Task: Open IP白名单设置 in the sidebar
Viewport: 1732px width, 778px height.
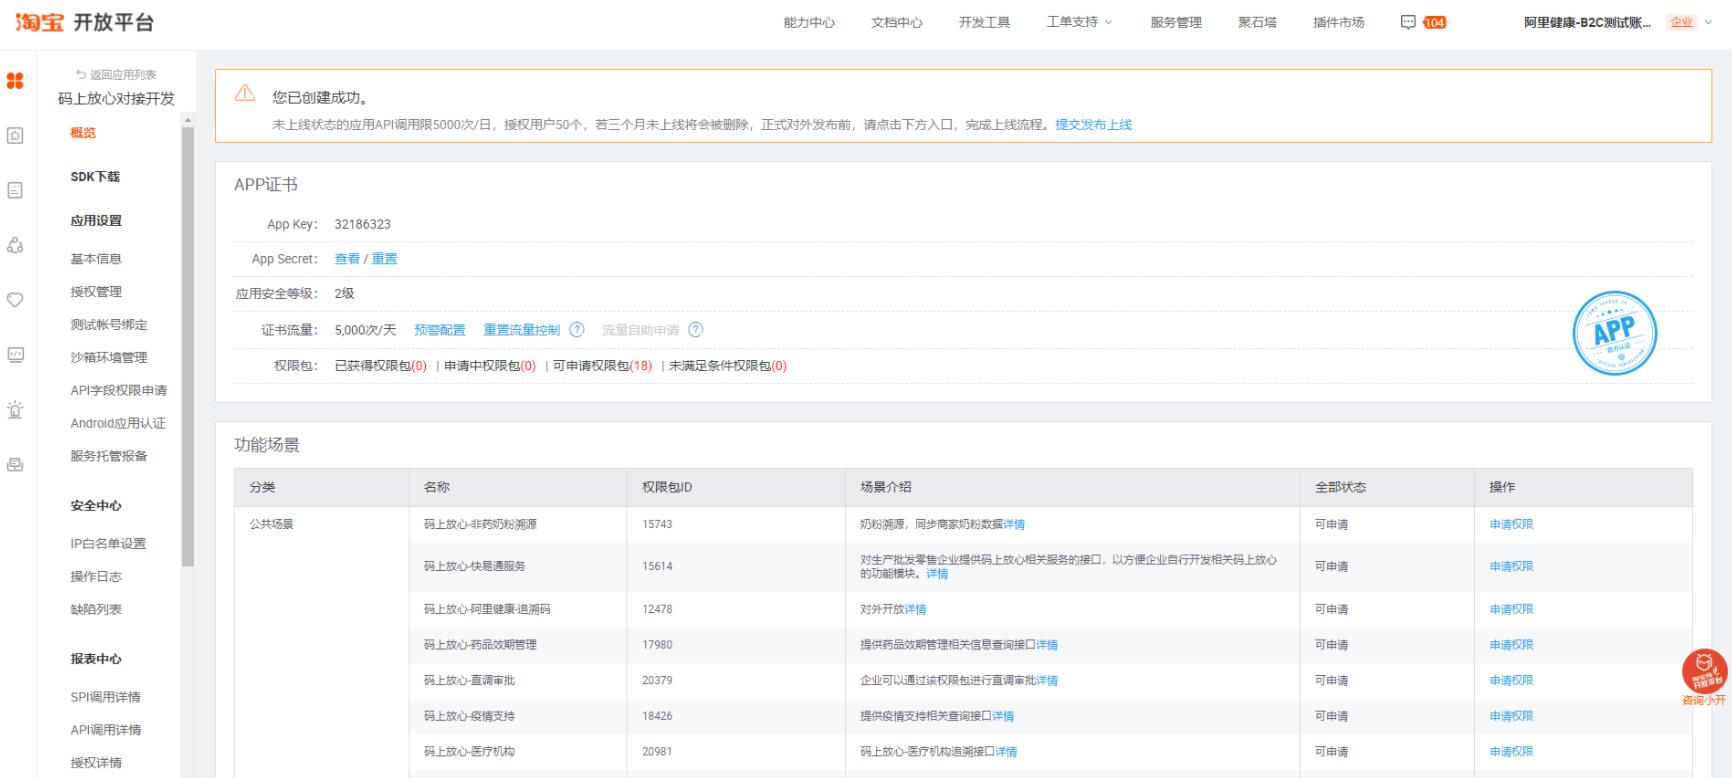Action: tap(108, 544)
